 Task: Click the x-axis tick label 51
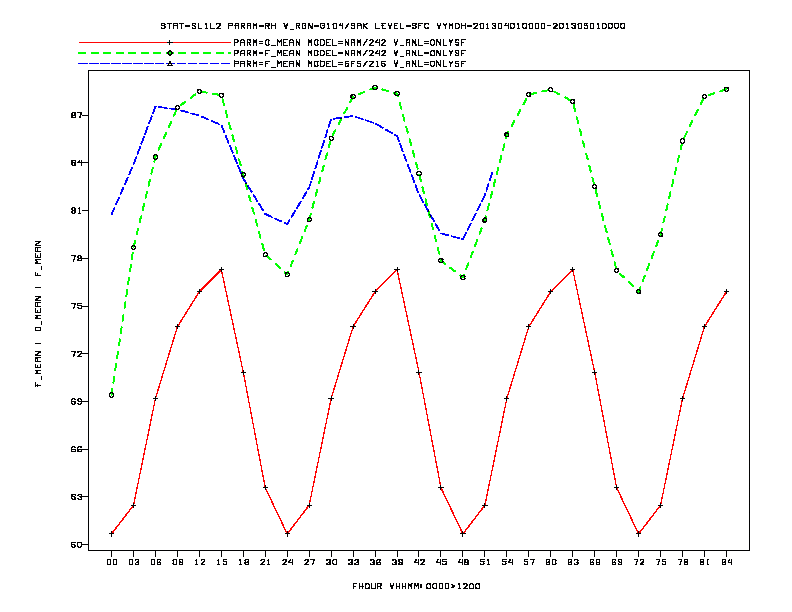point(485,562)
